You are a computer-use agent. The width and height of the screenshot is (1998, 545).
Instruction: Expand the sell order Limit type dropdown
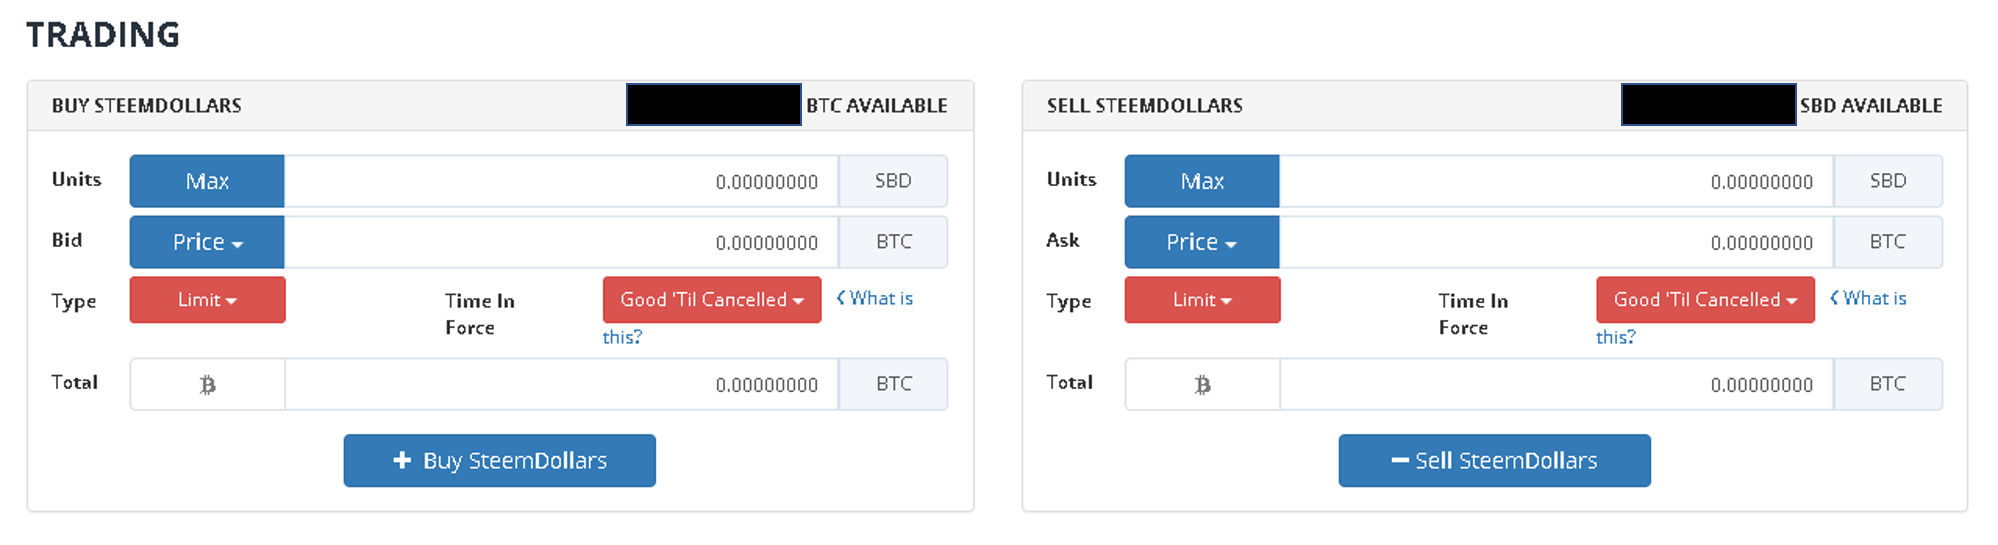tap(1202, 300)
